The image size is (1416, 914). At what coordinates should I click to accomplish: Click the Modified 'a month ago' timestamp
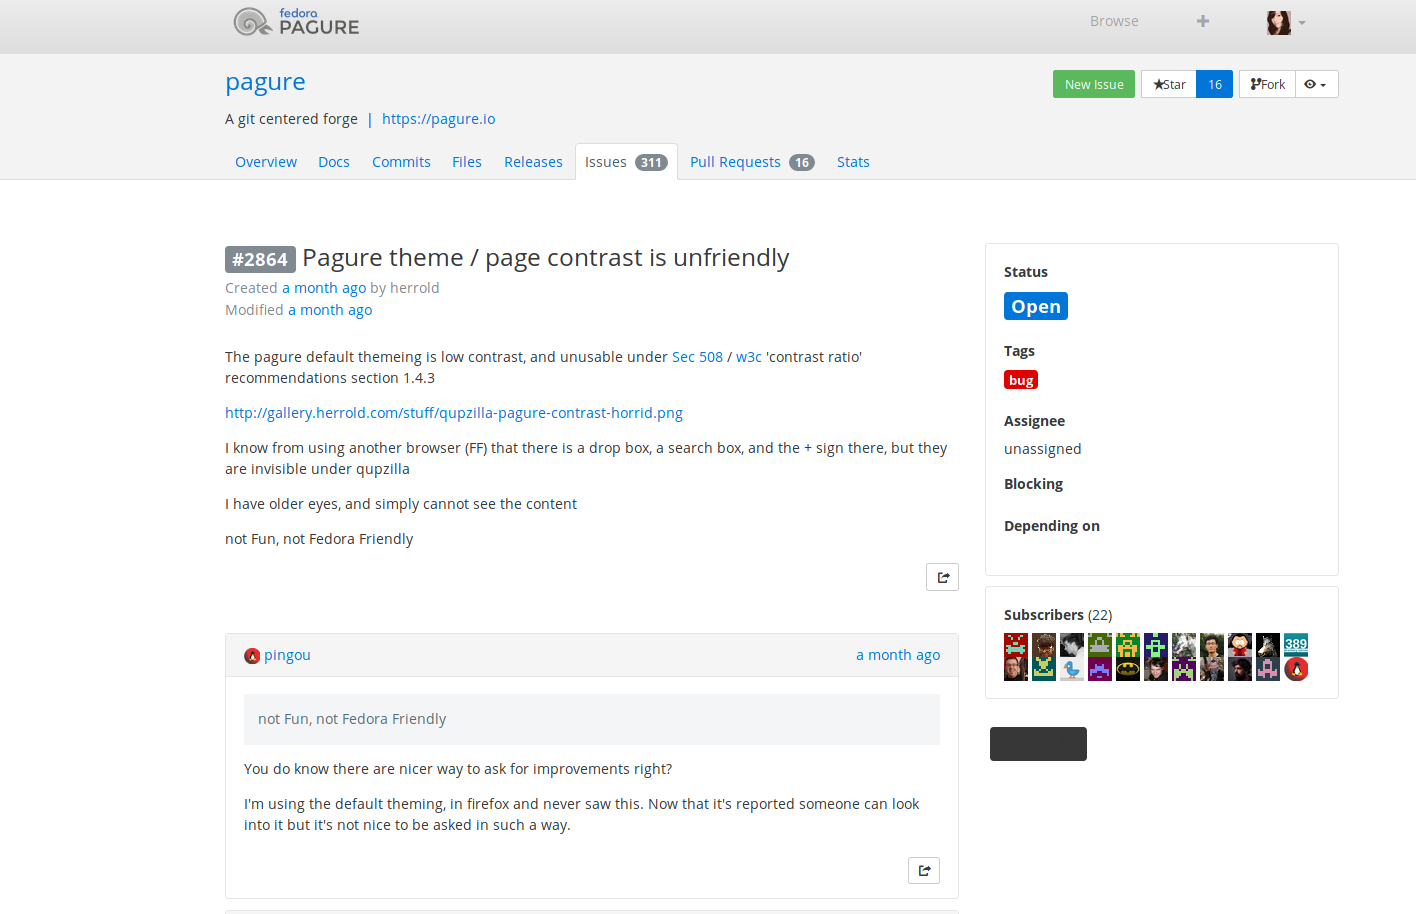(330, 310)
